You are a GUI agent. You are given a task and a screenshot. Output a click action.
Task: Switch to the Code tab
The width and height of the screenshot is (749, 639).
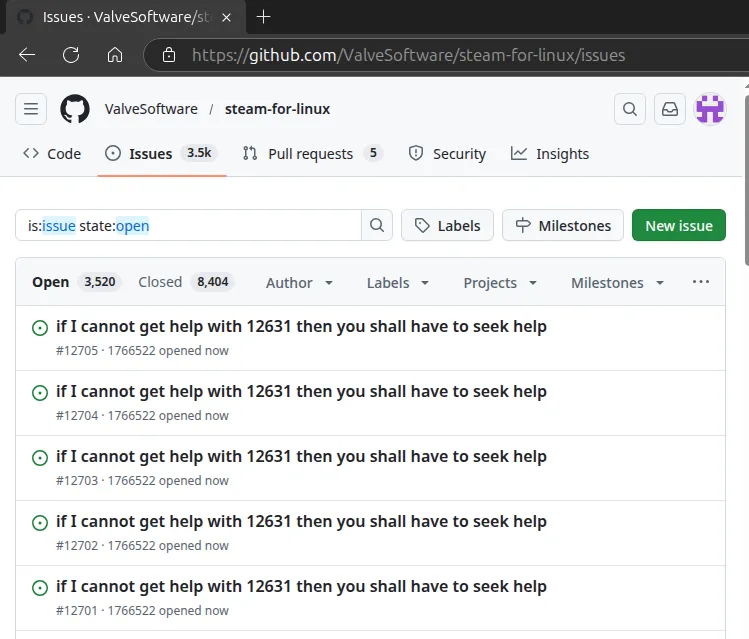(52, 154)
